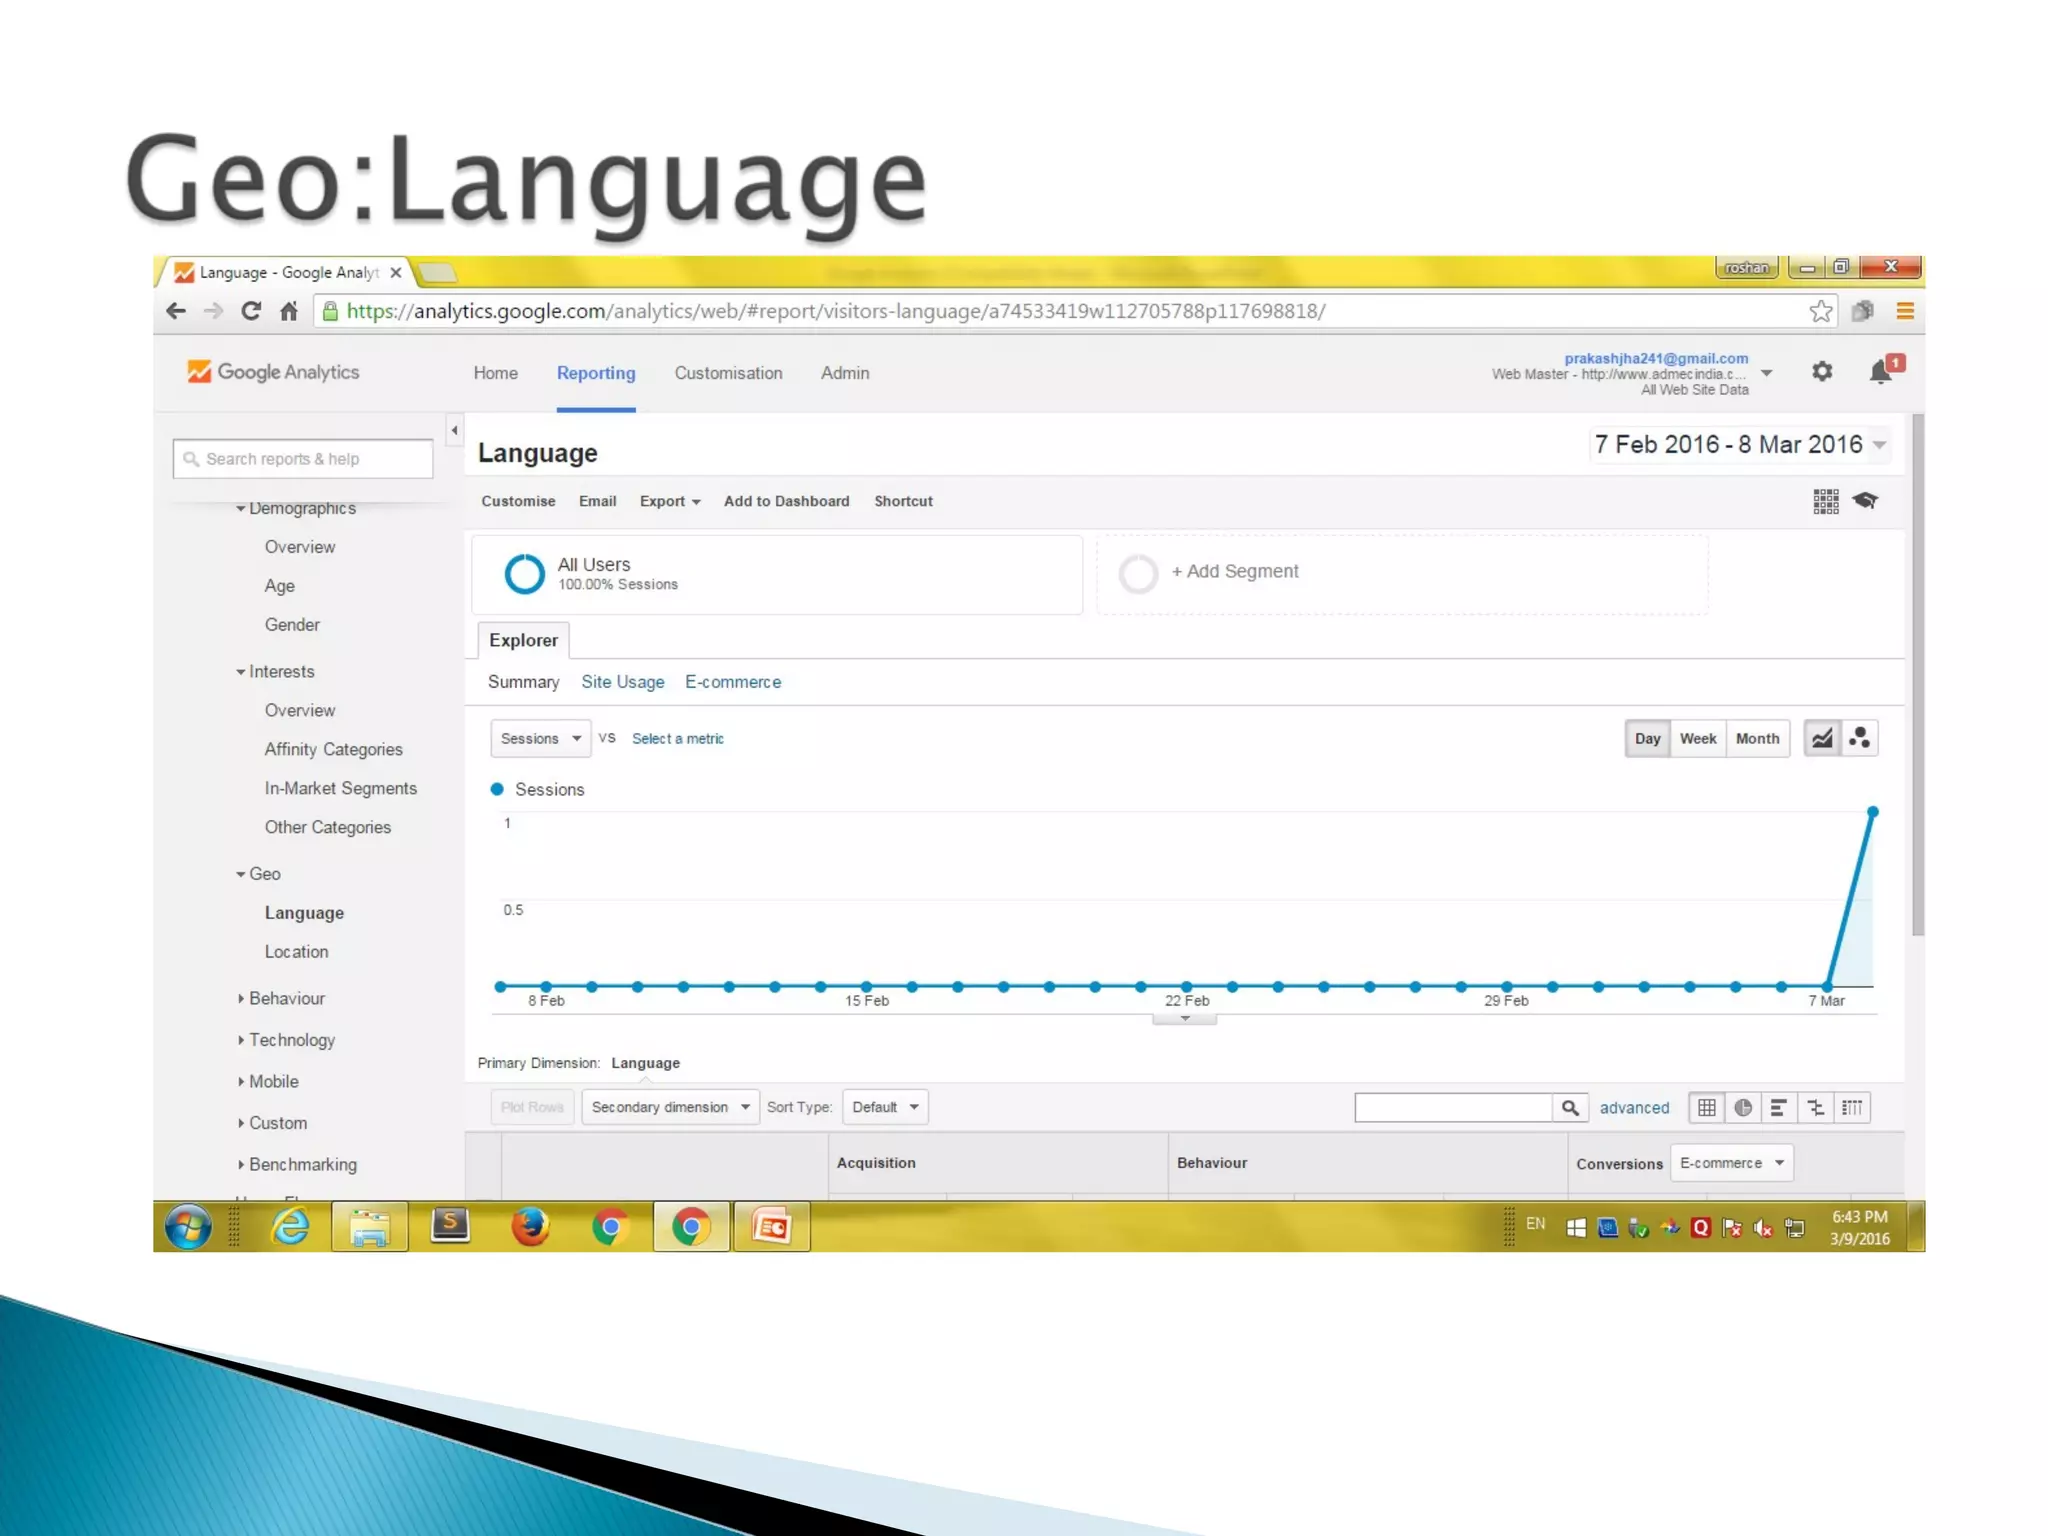The image size is (2048, 1536).
Task: Switch to motion chart view icon
Action: (1860, 738)
